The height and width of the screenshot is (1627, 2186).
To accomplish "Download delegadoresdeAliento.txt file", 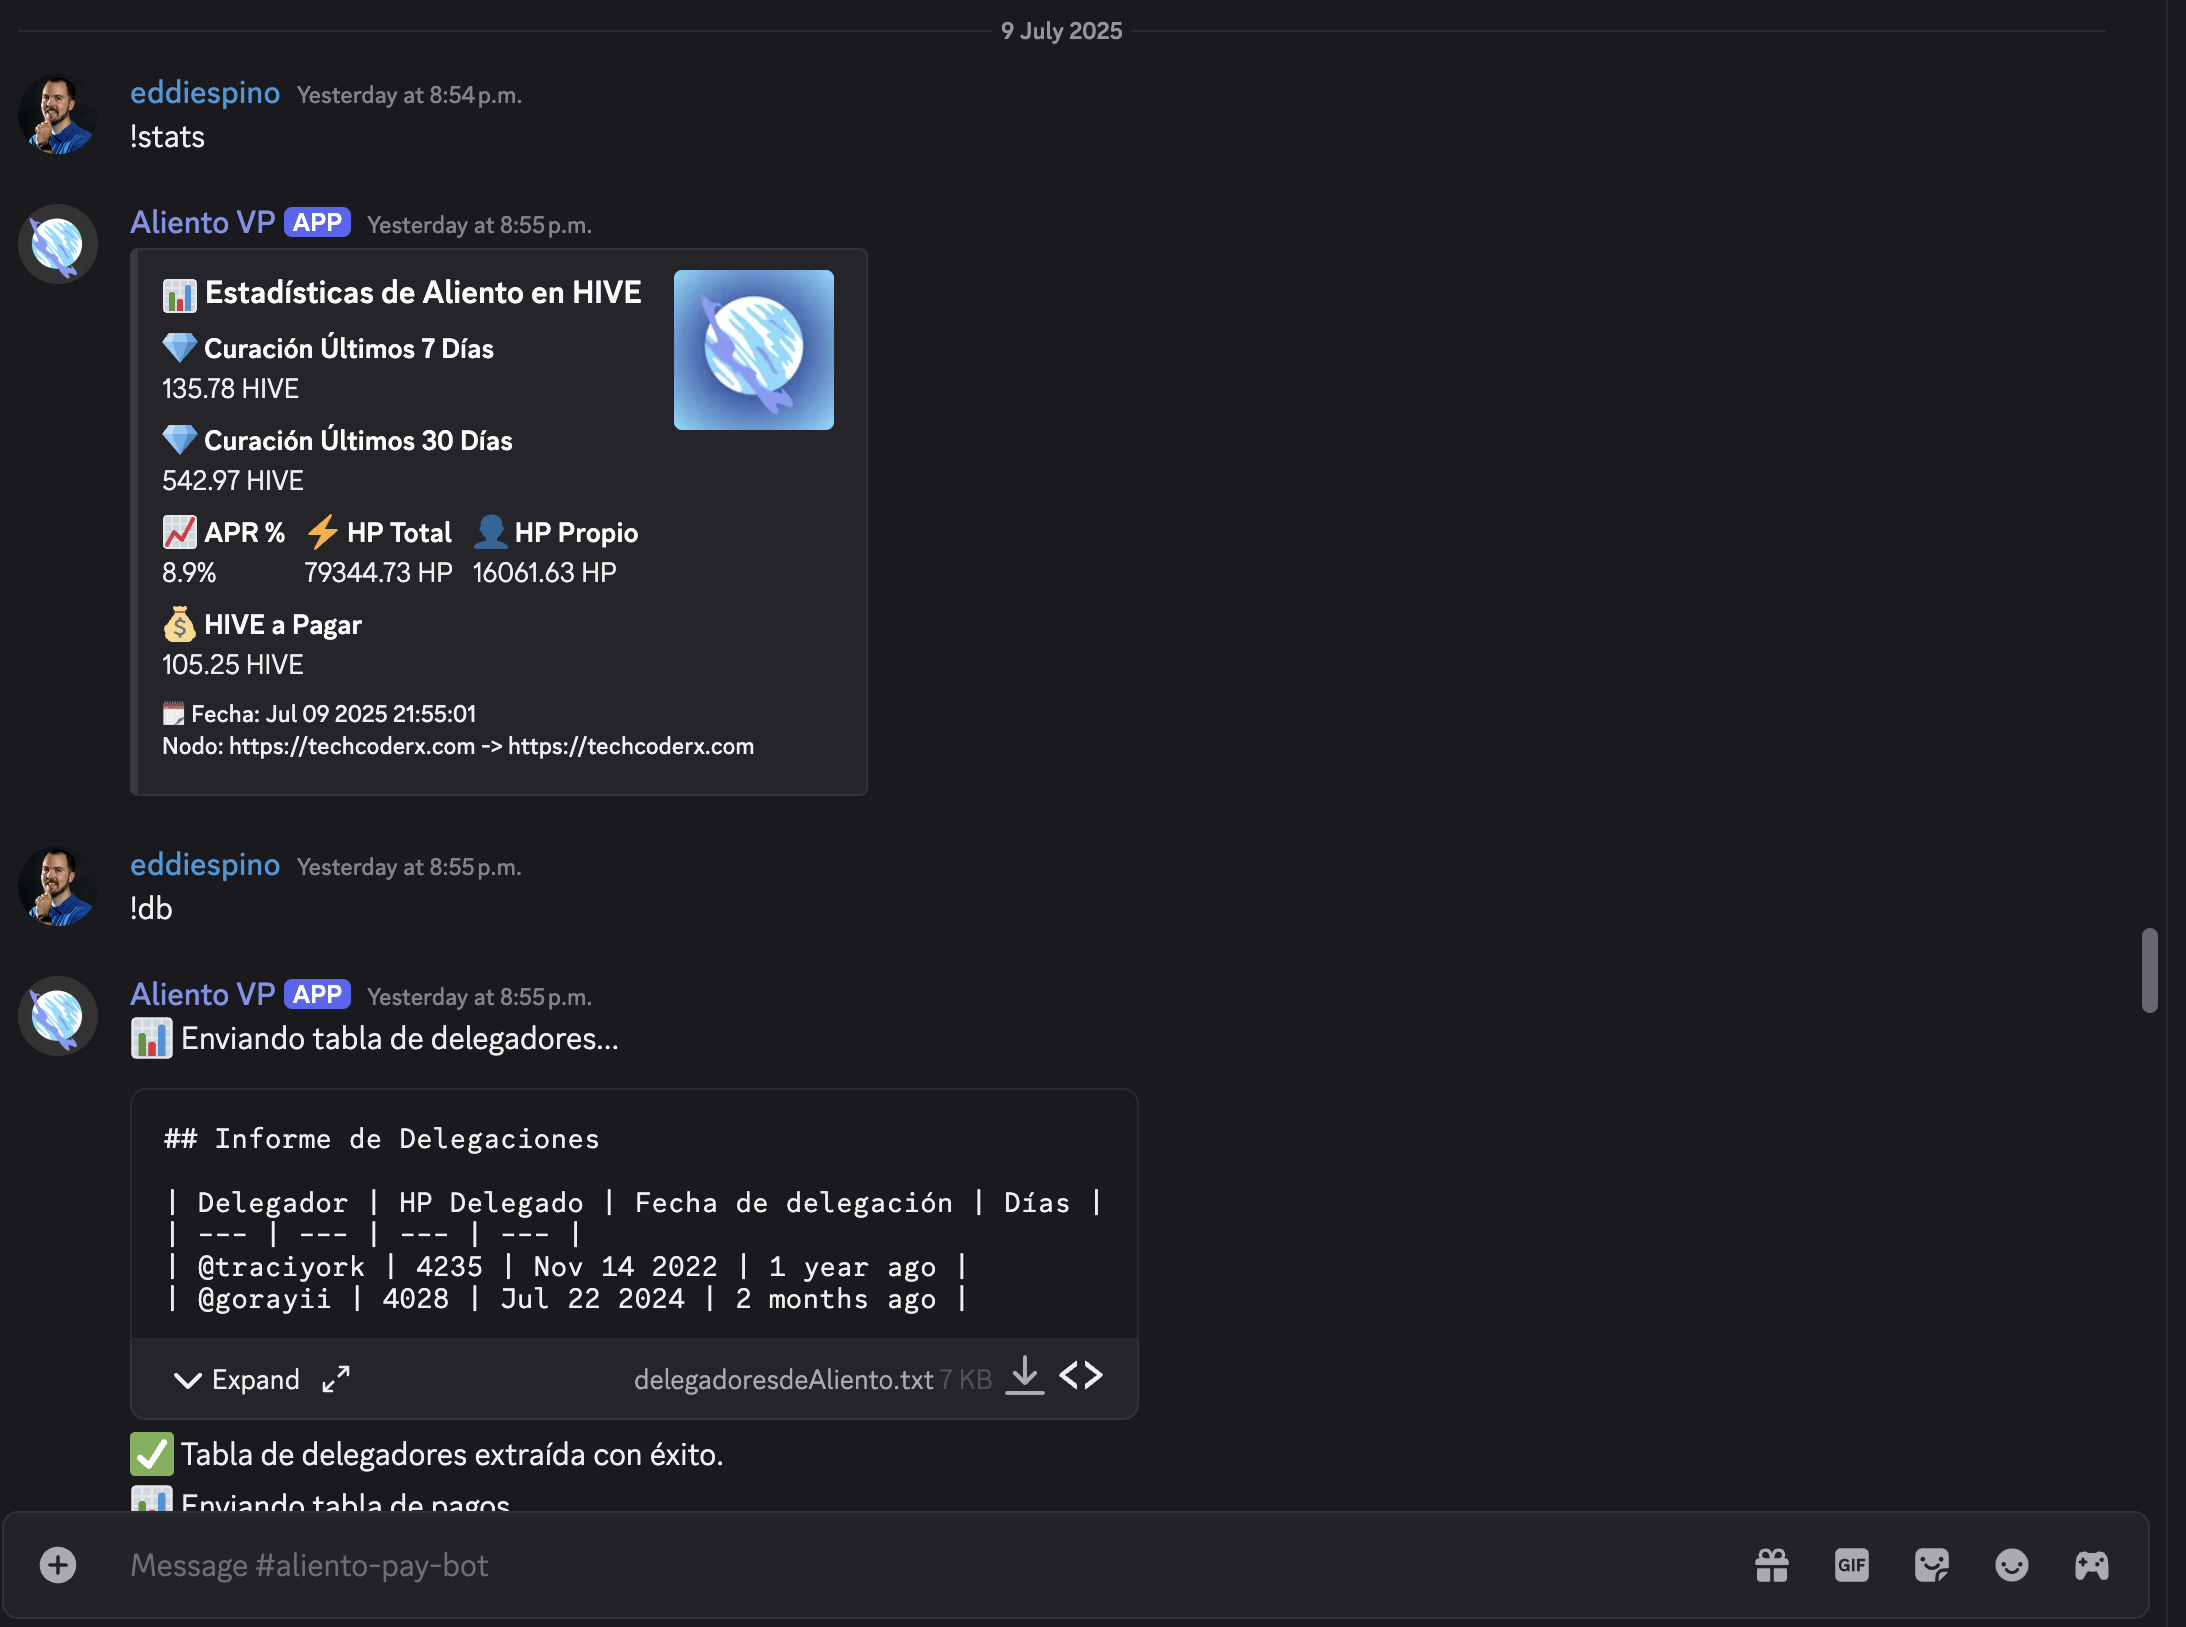I will pos(1025,1376).
